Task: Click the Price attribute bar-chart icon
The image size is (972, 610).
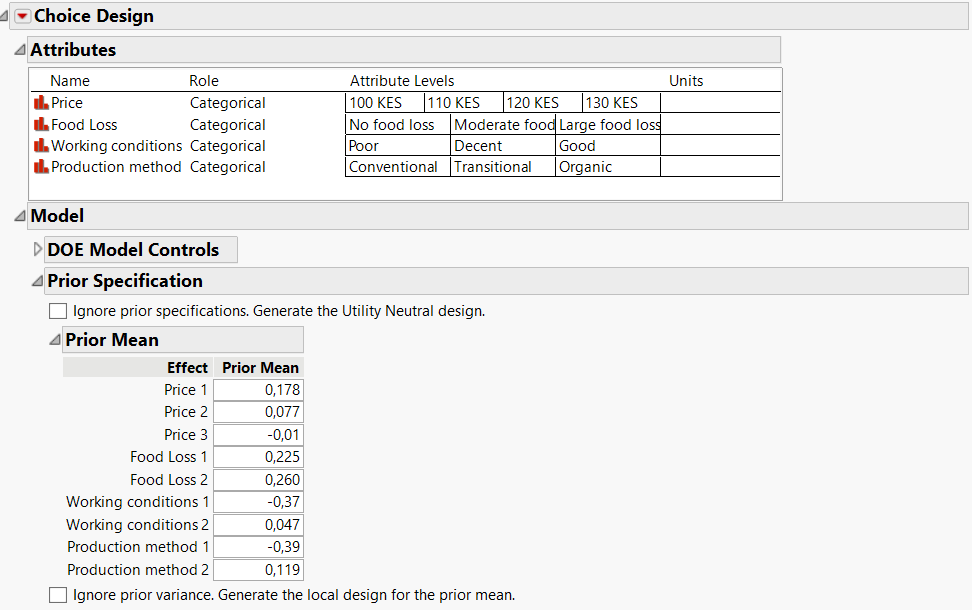Action: pos(41,103)
